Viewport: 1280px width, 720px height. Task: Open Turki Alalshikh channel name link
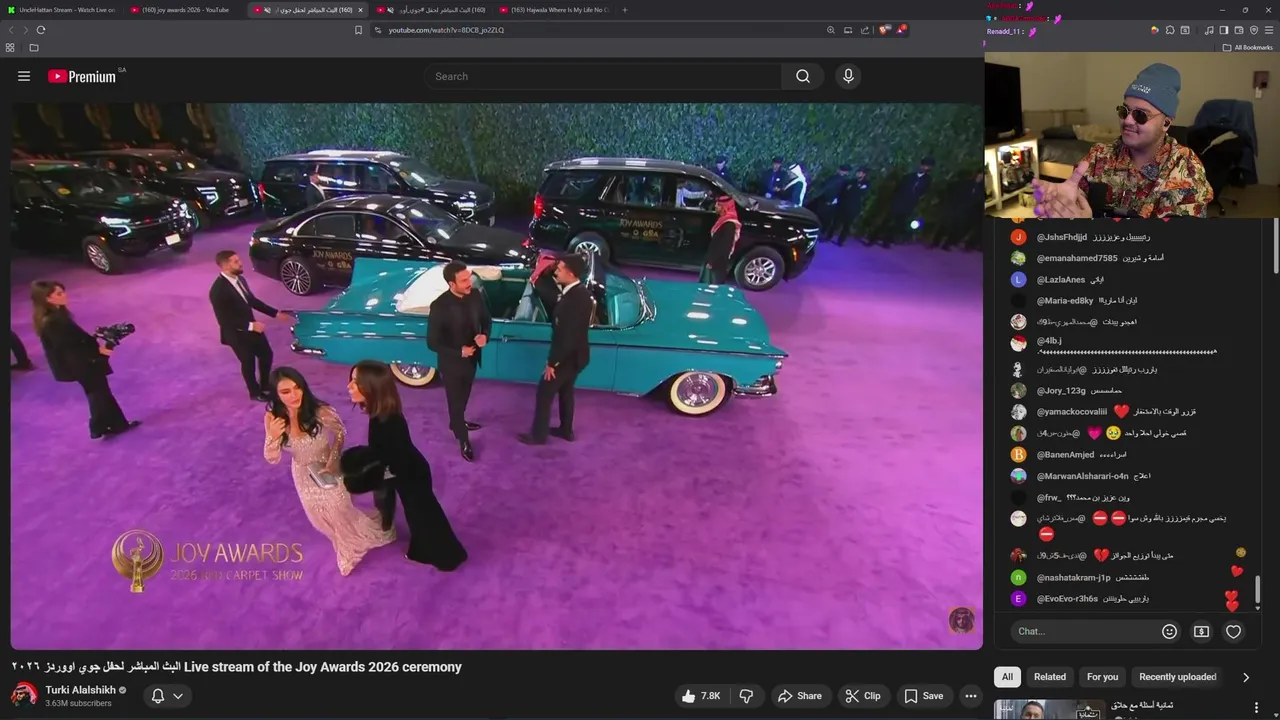pos(81,690)
